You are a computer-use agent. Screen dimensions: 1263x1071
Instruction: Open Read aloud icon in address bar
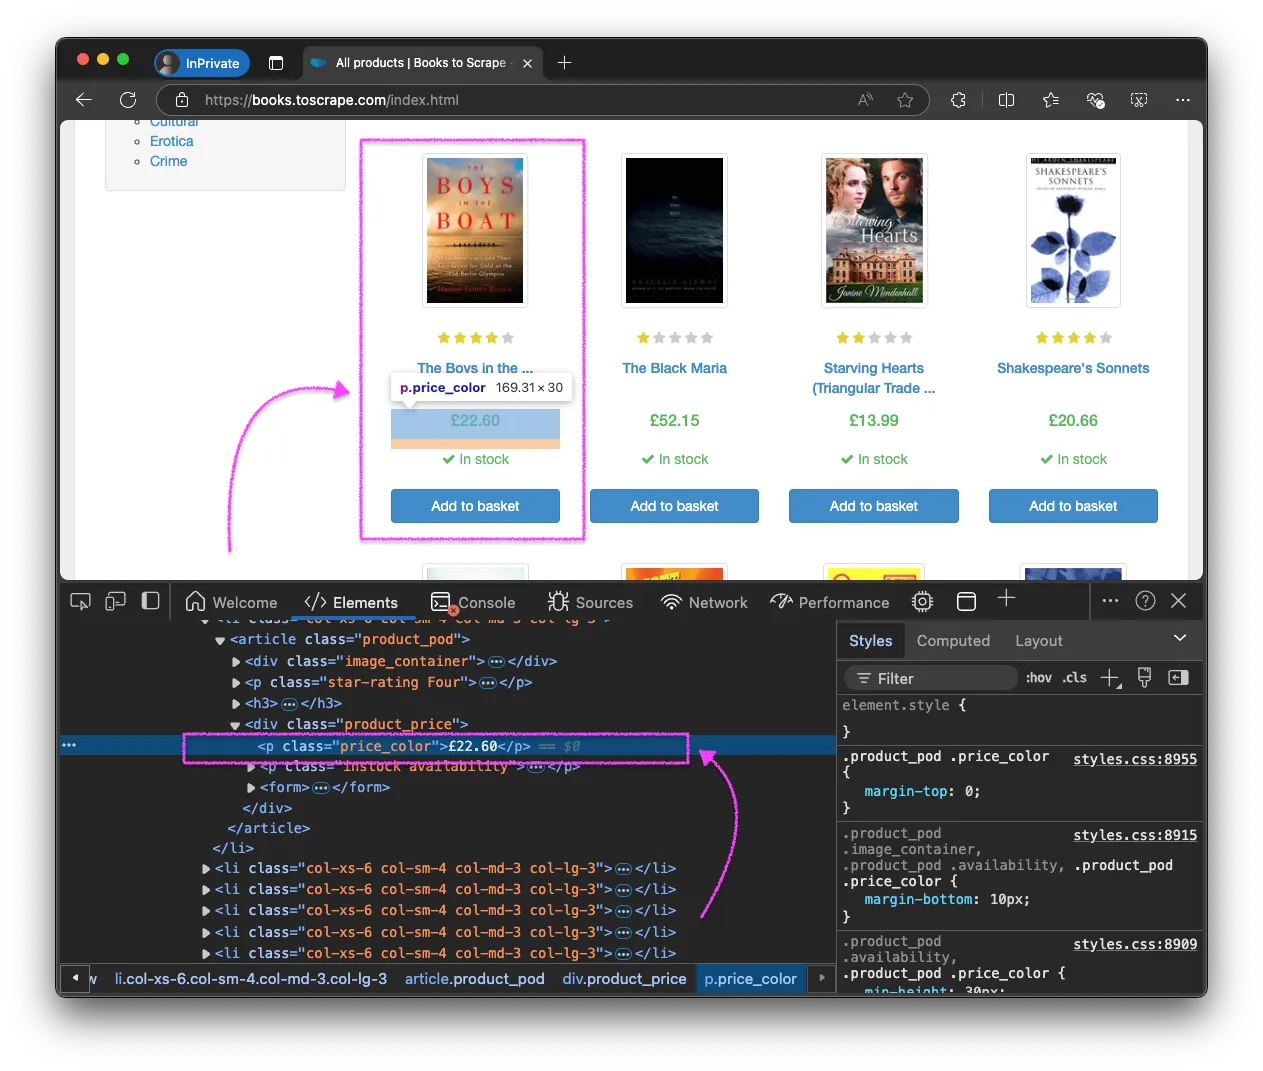coord(866,100)
